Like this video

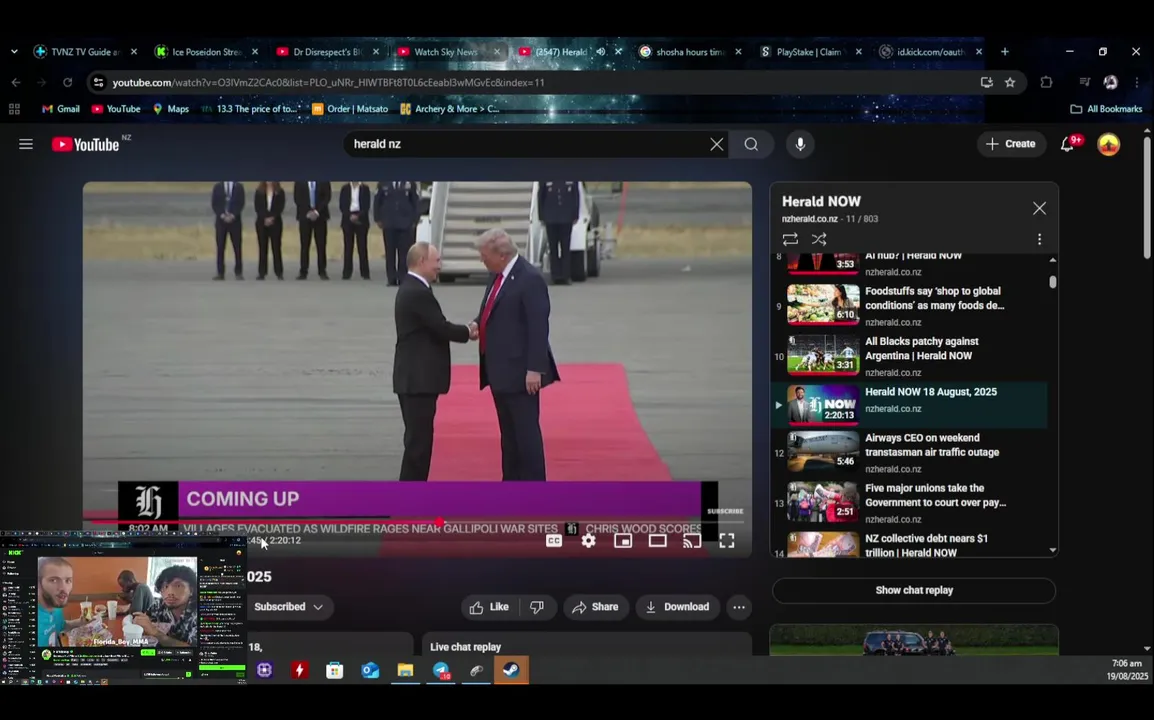tap(490, 607)
